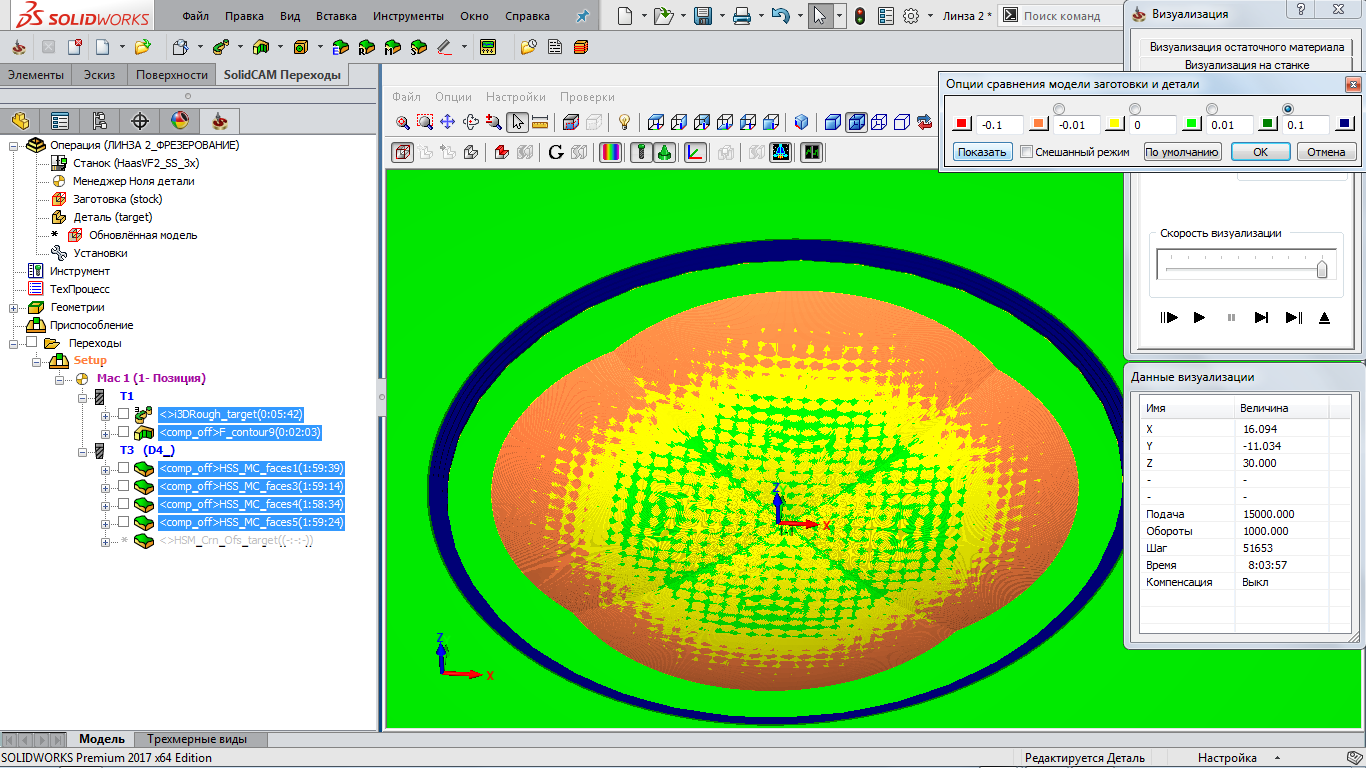This screenshot has width=1366, height=768.
Task: Click the По умолчанию button
Action: tap(1182, 152)
